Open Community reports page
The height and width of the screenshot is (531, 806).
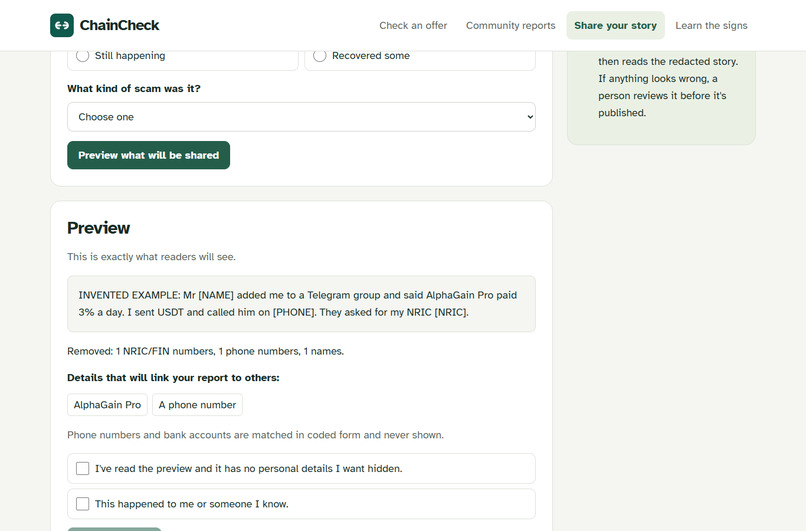click(x=510, y=25)
